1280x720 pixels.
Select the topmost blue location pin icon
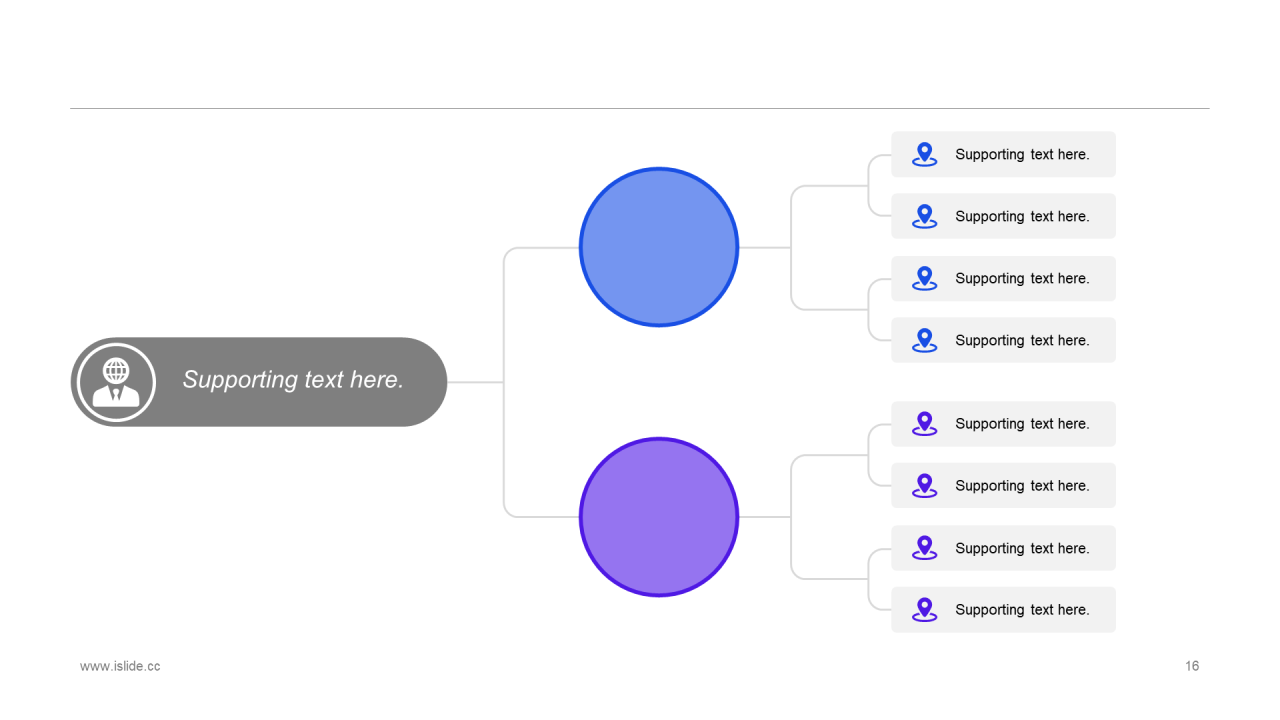[x=925, y=154]
